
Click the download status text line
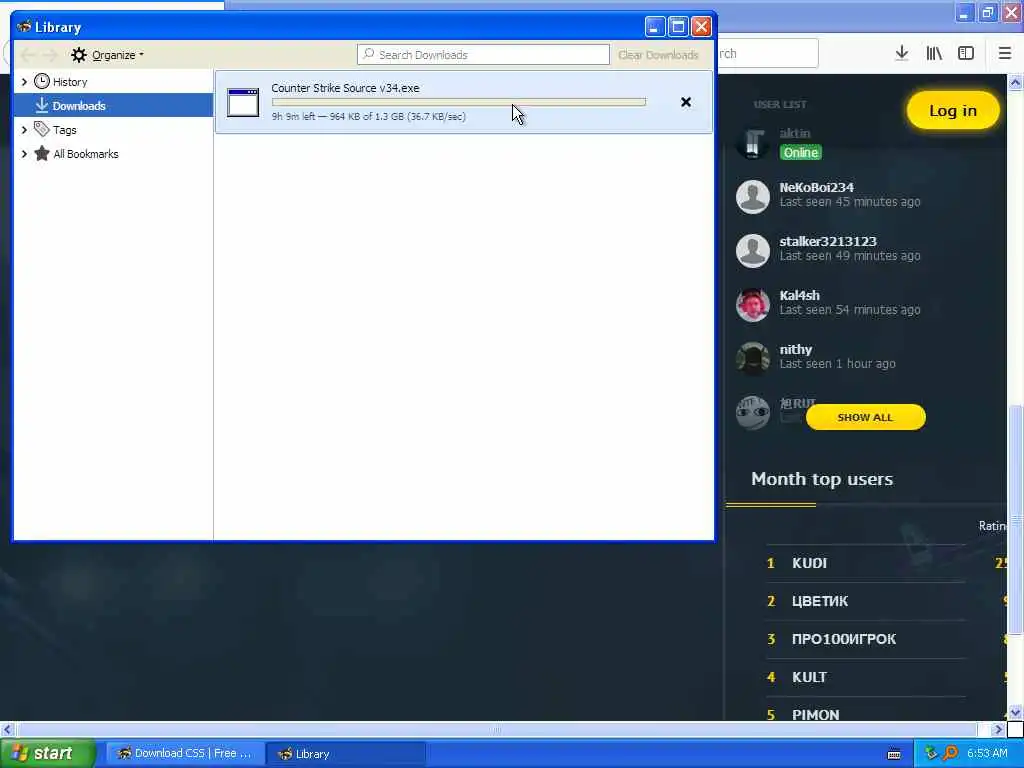[x=369, y=116]
